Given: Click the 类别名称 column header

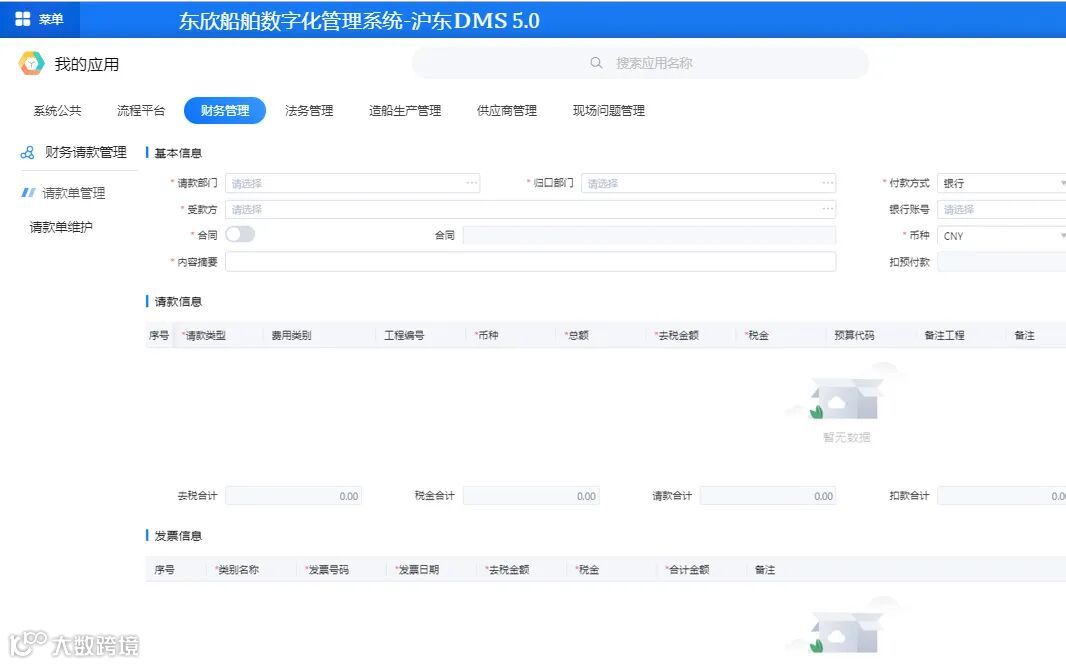Looking at the screenshot, I should click(238, 570).
